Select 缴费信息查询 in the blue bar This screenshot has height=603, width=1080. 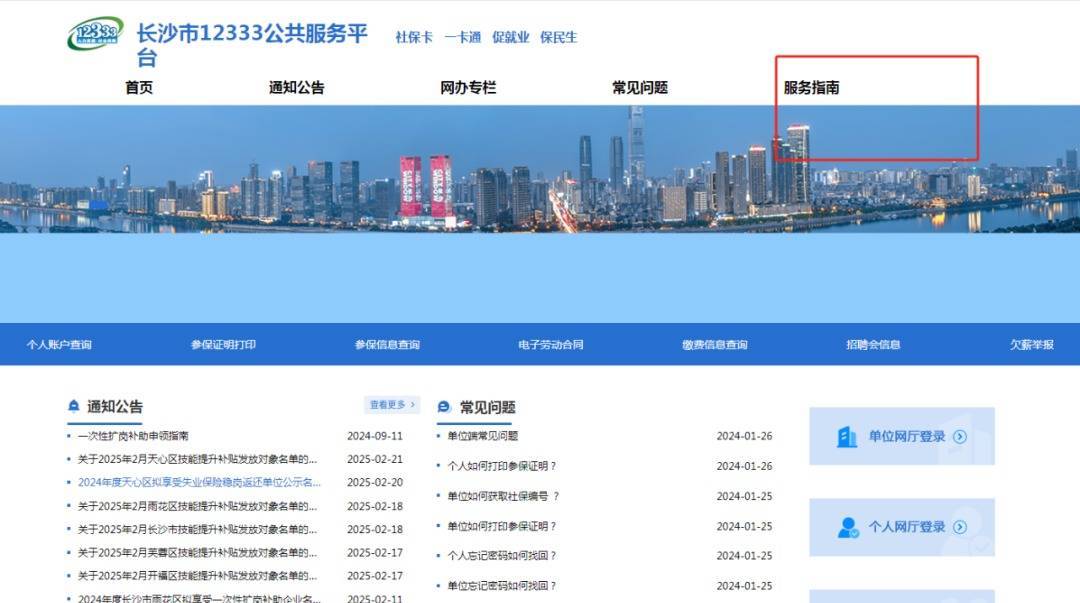714,345
